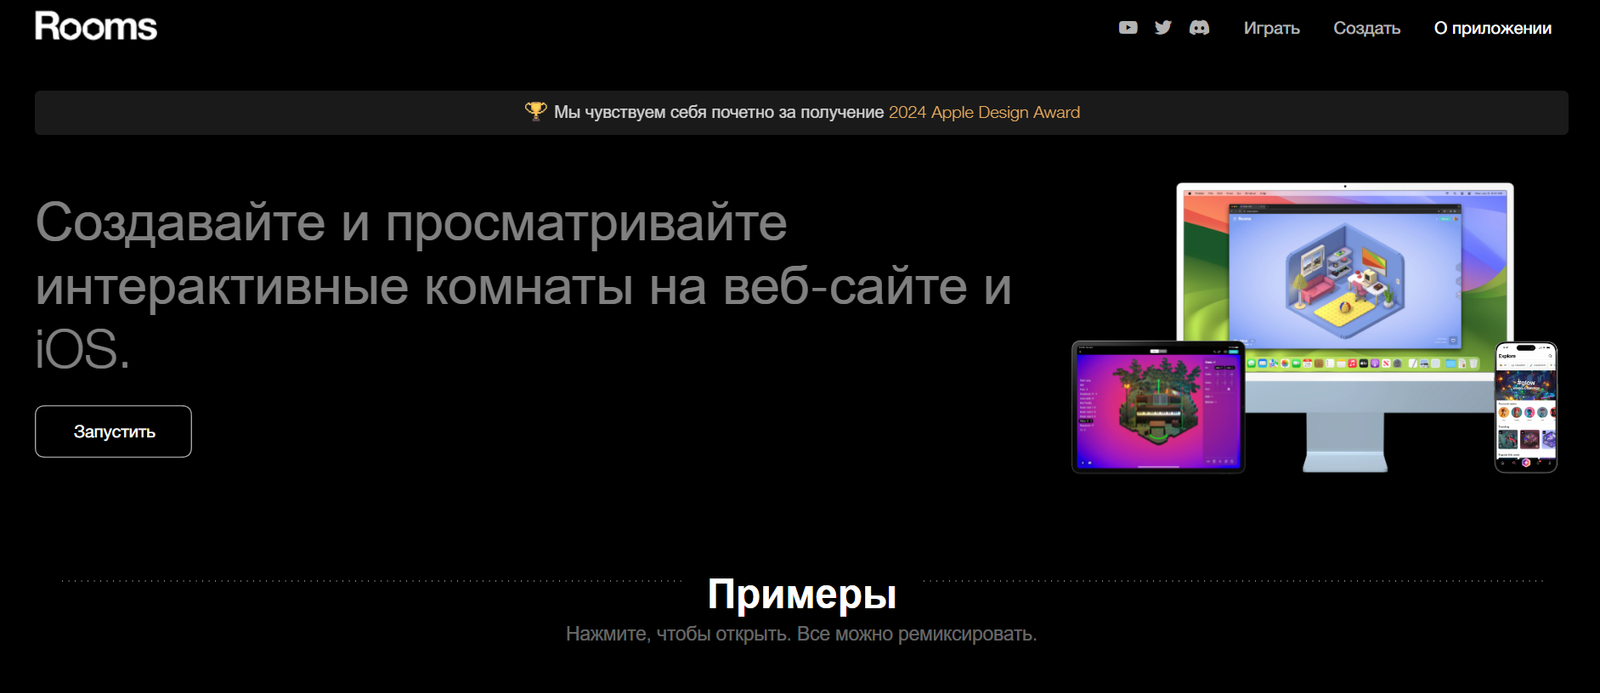
Task: Click the red Music icon in iMac dock
Action: click(x=1352, y=363)
